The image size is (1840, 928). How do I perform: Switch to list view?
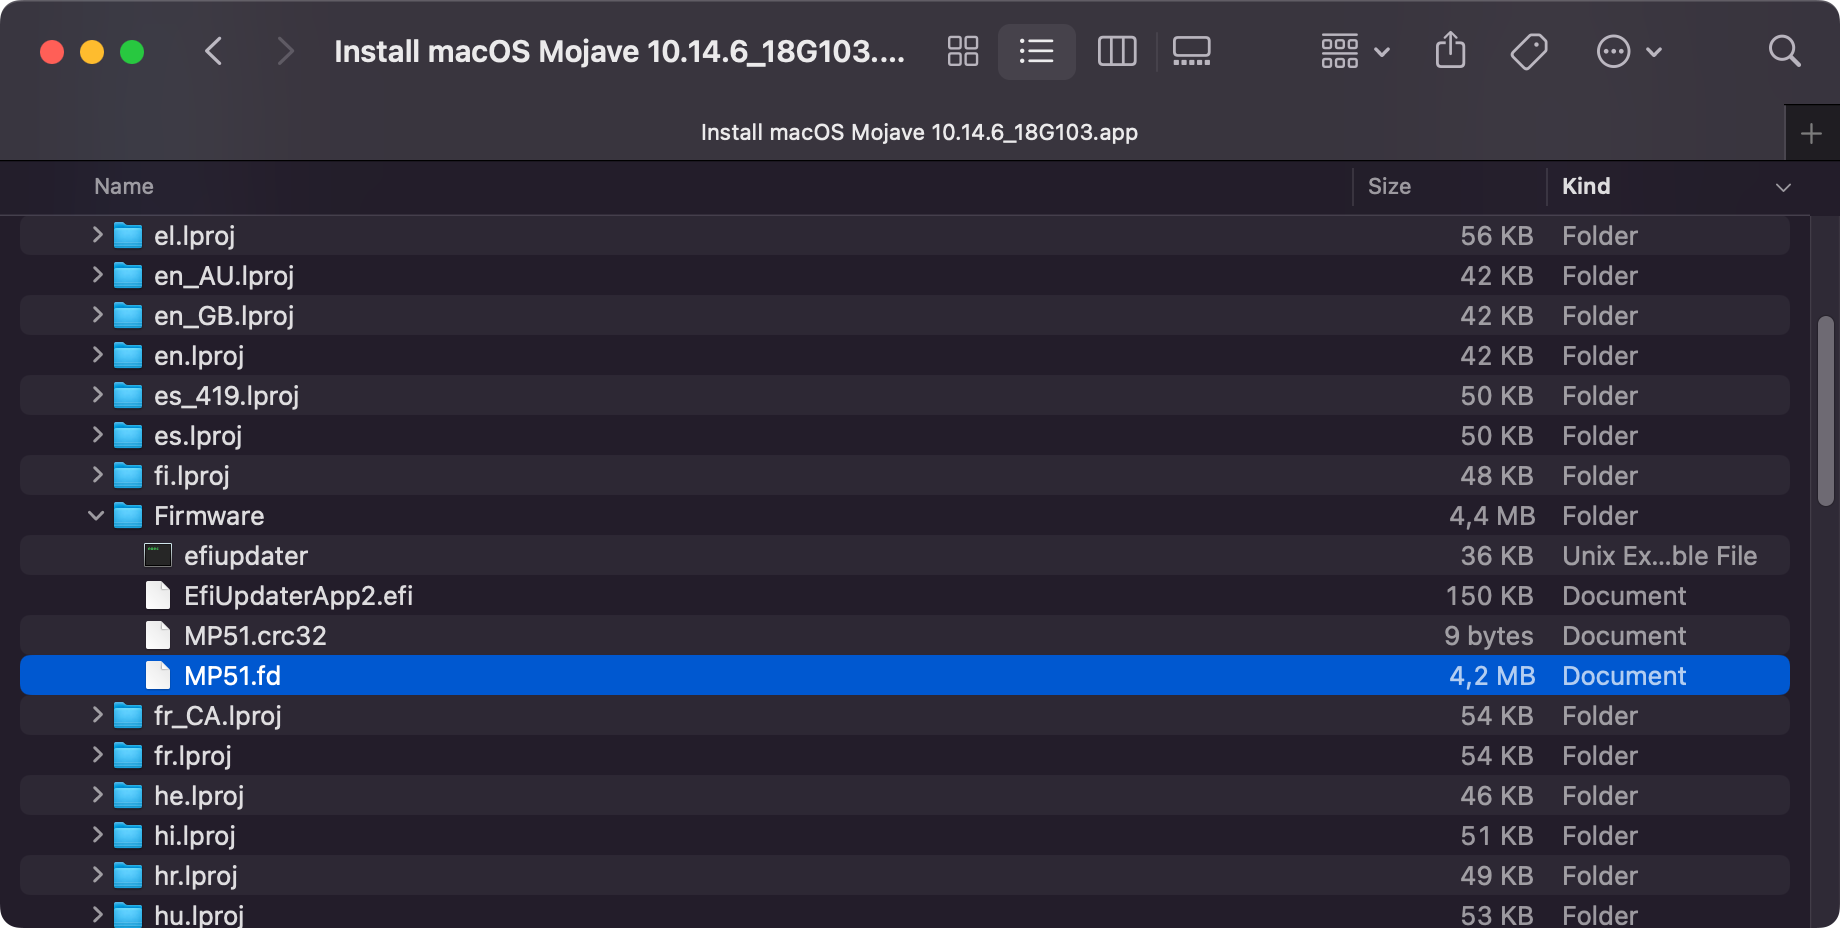[1037, 51]
